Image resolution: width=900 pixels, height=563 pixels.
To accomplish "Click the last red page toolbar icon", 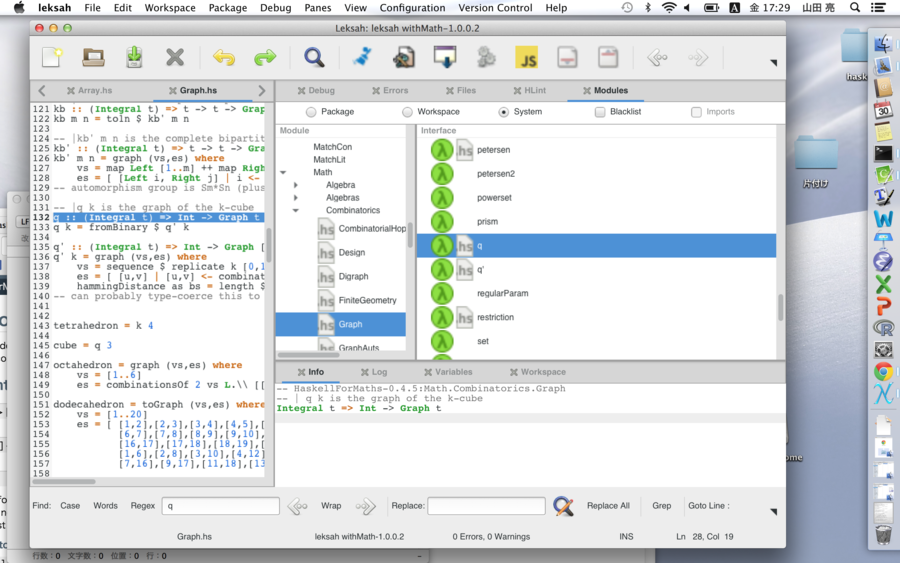I will [608, 57].
